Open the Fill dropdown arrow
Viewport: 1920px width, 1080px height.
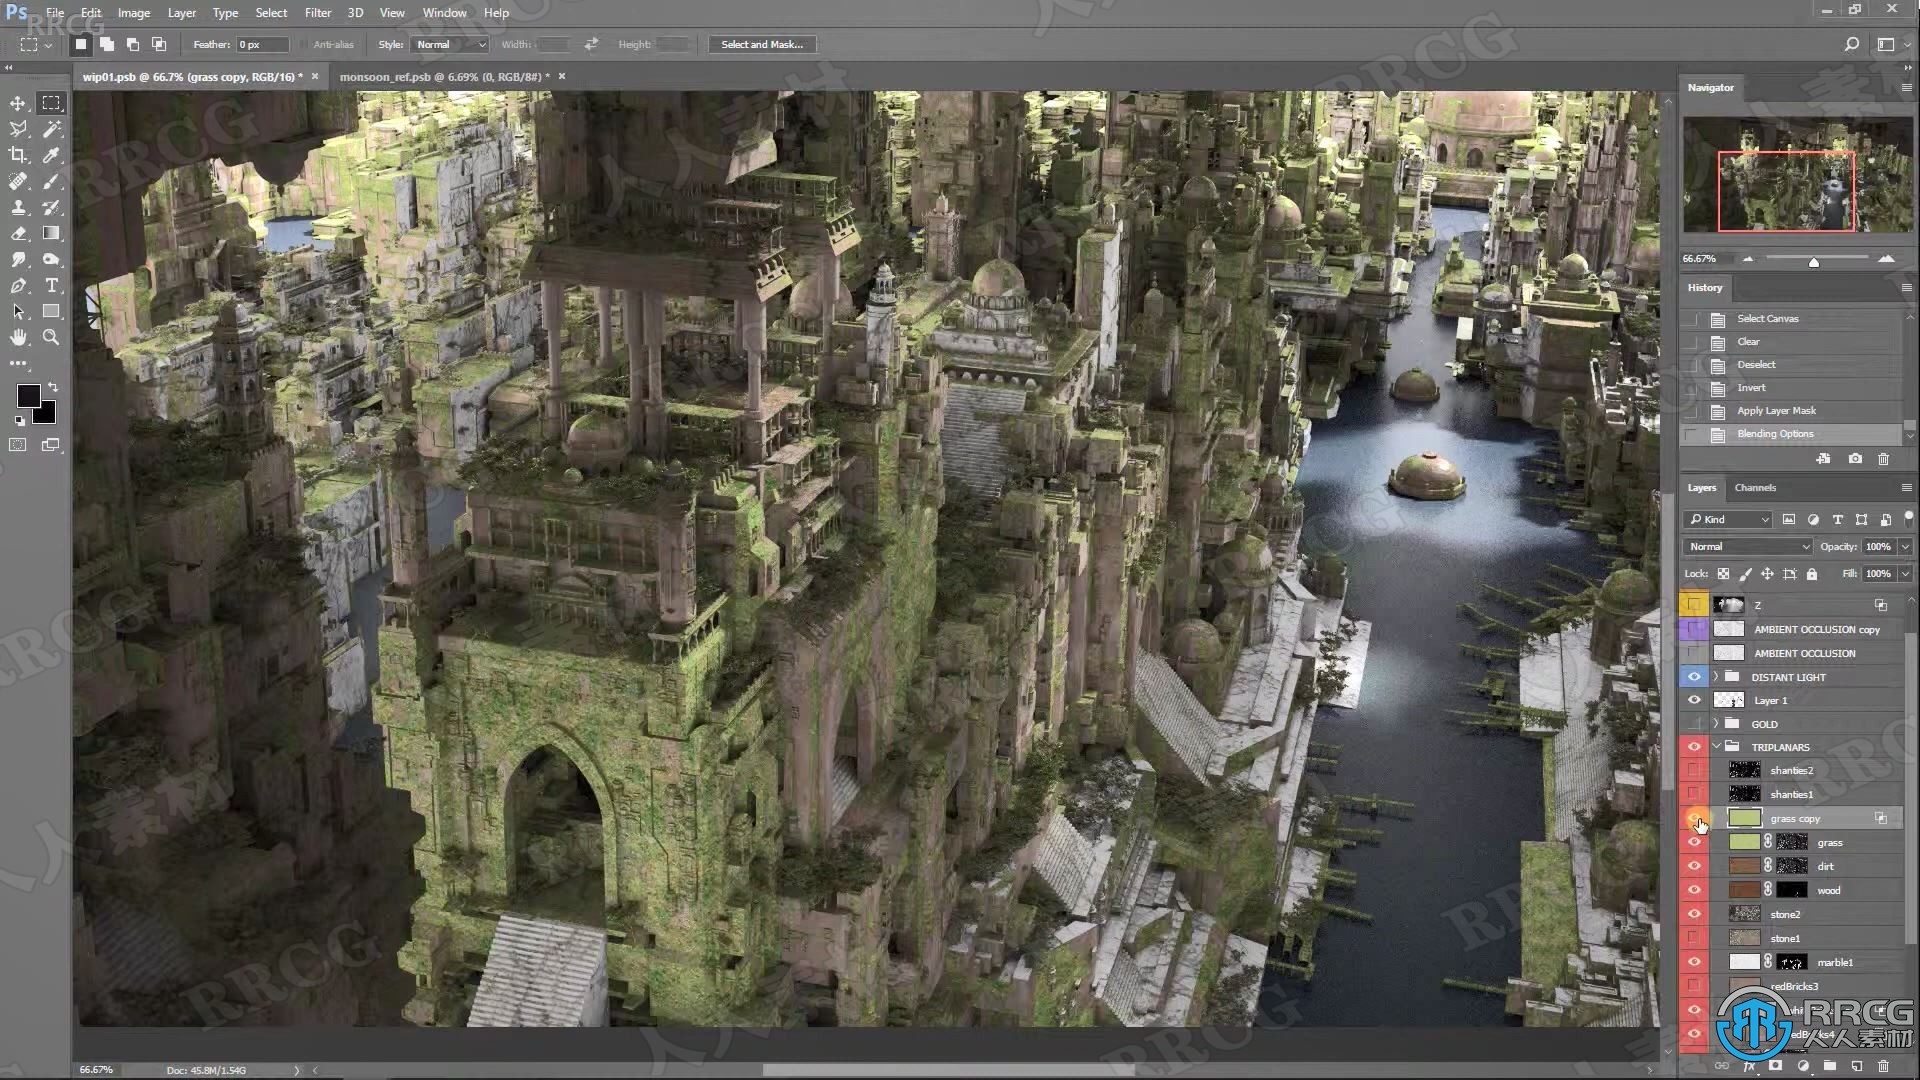1905,574
